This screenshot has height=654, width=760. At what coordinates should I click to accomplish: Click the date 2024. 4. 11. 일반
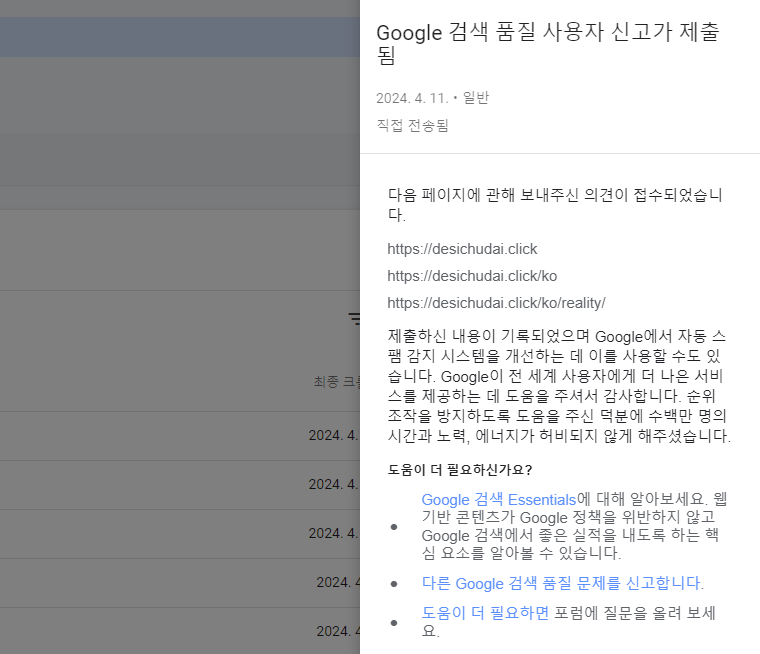click(432, 98)
